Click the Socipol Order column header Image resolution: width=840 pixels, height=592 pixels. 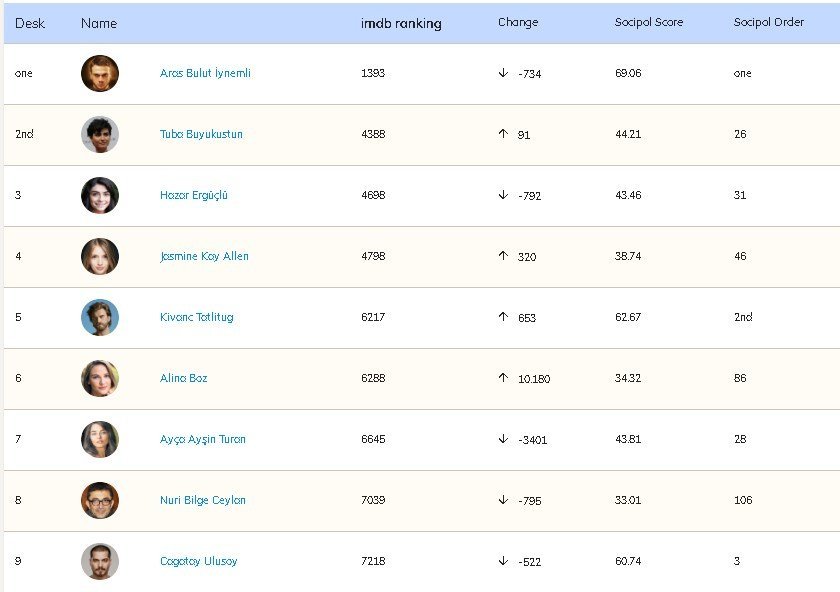pyautogui.click(x=769, y=23)
